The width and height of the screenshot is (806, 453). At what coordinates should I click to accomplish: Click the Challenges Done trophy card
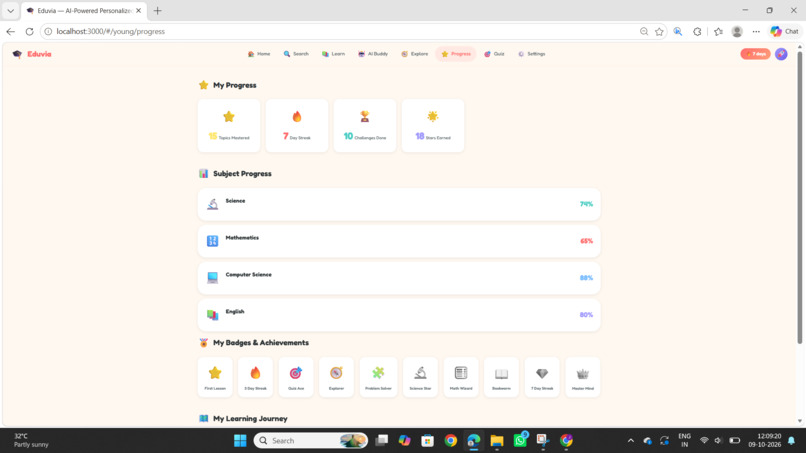pos(364,125)
